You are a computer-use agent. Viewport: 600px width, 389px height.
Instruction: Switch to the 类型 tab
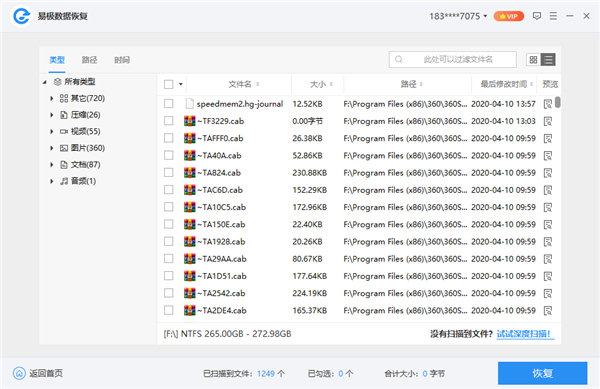click(x=57, y=60)
